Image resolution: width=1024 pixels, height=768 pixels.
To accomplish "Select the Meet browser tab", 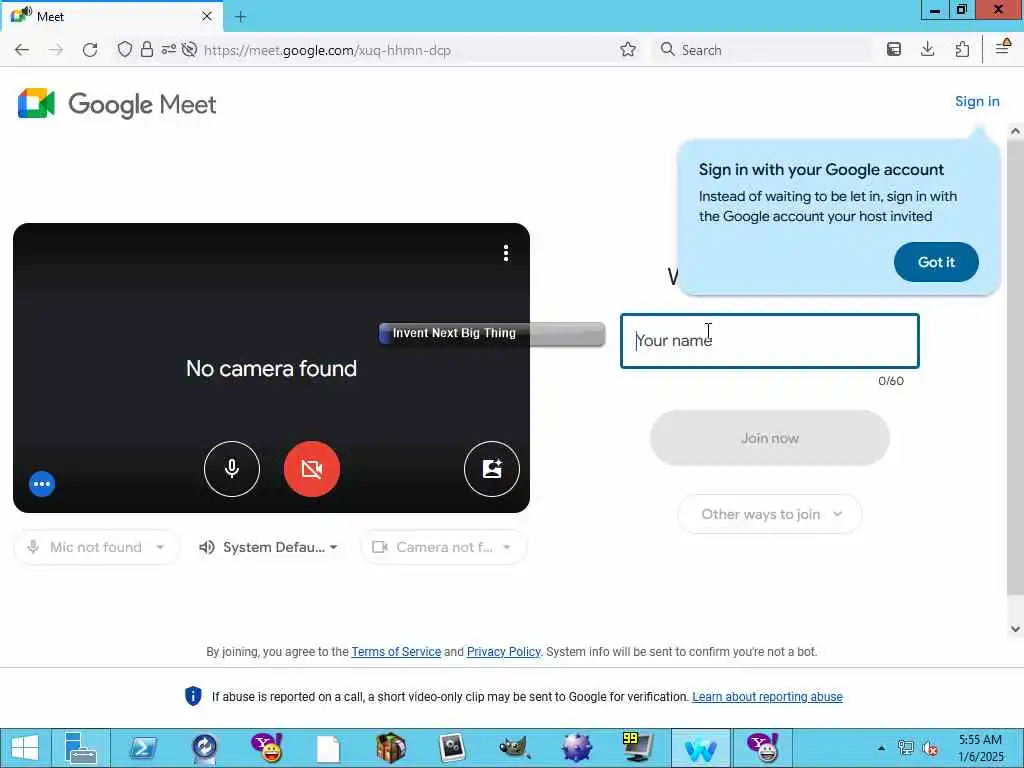I will pos(112,16).
